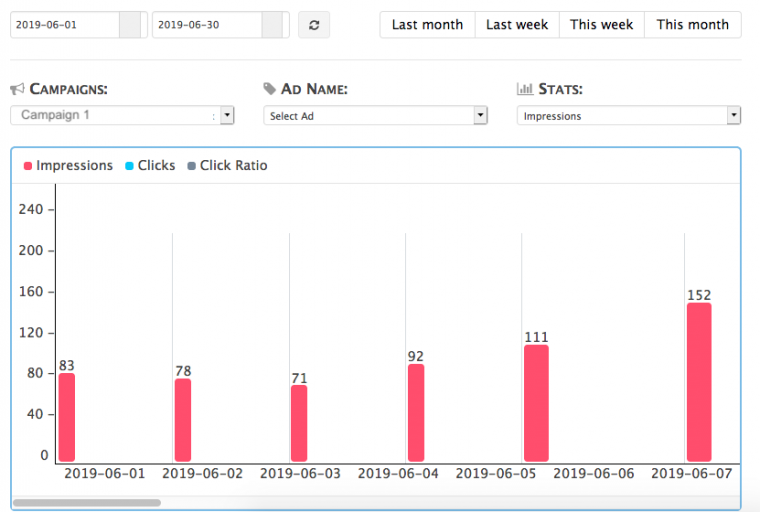
Task: Toggle the Clicks legend series
Action: click(150, 166)
